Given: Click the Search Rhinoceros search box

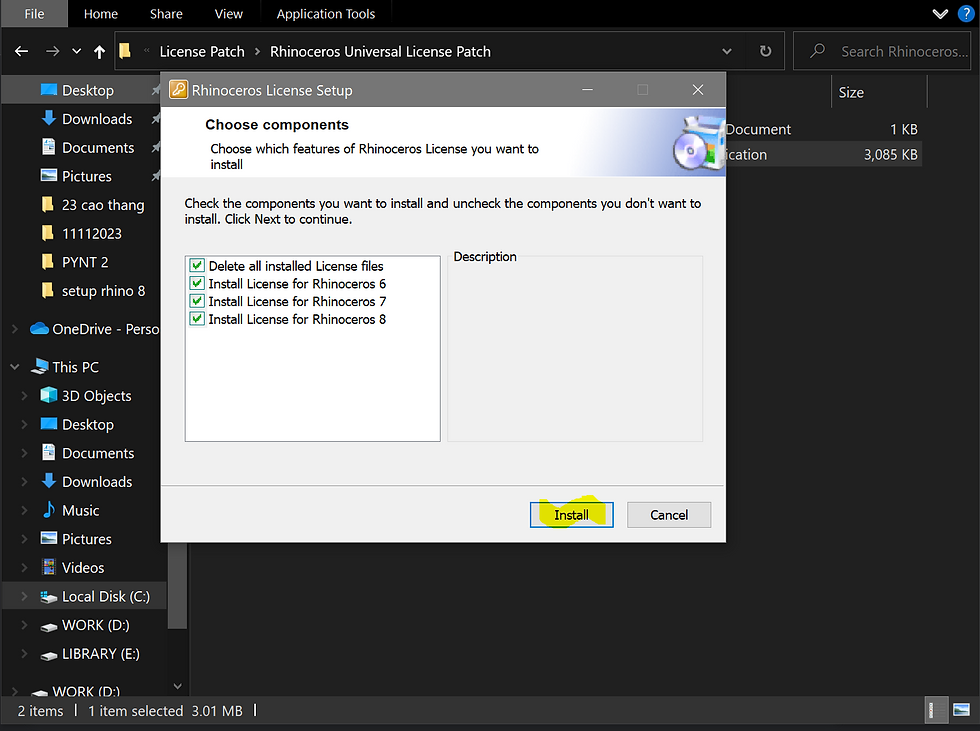Looking at the screenshot, I should coord(881,51).
